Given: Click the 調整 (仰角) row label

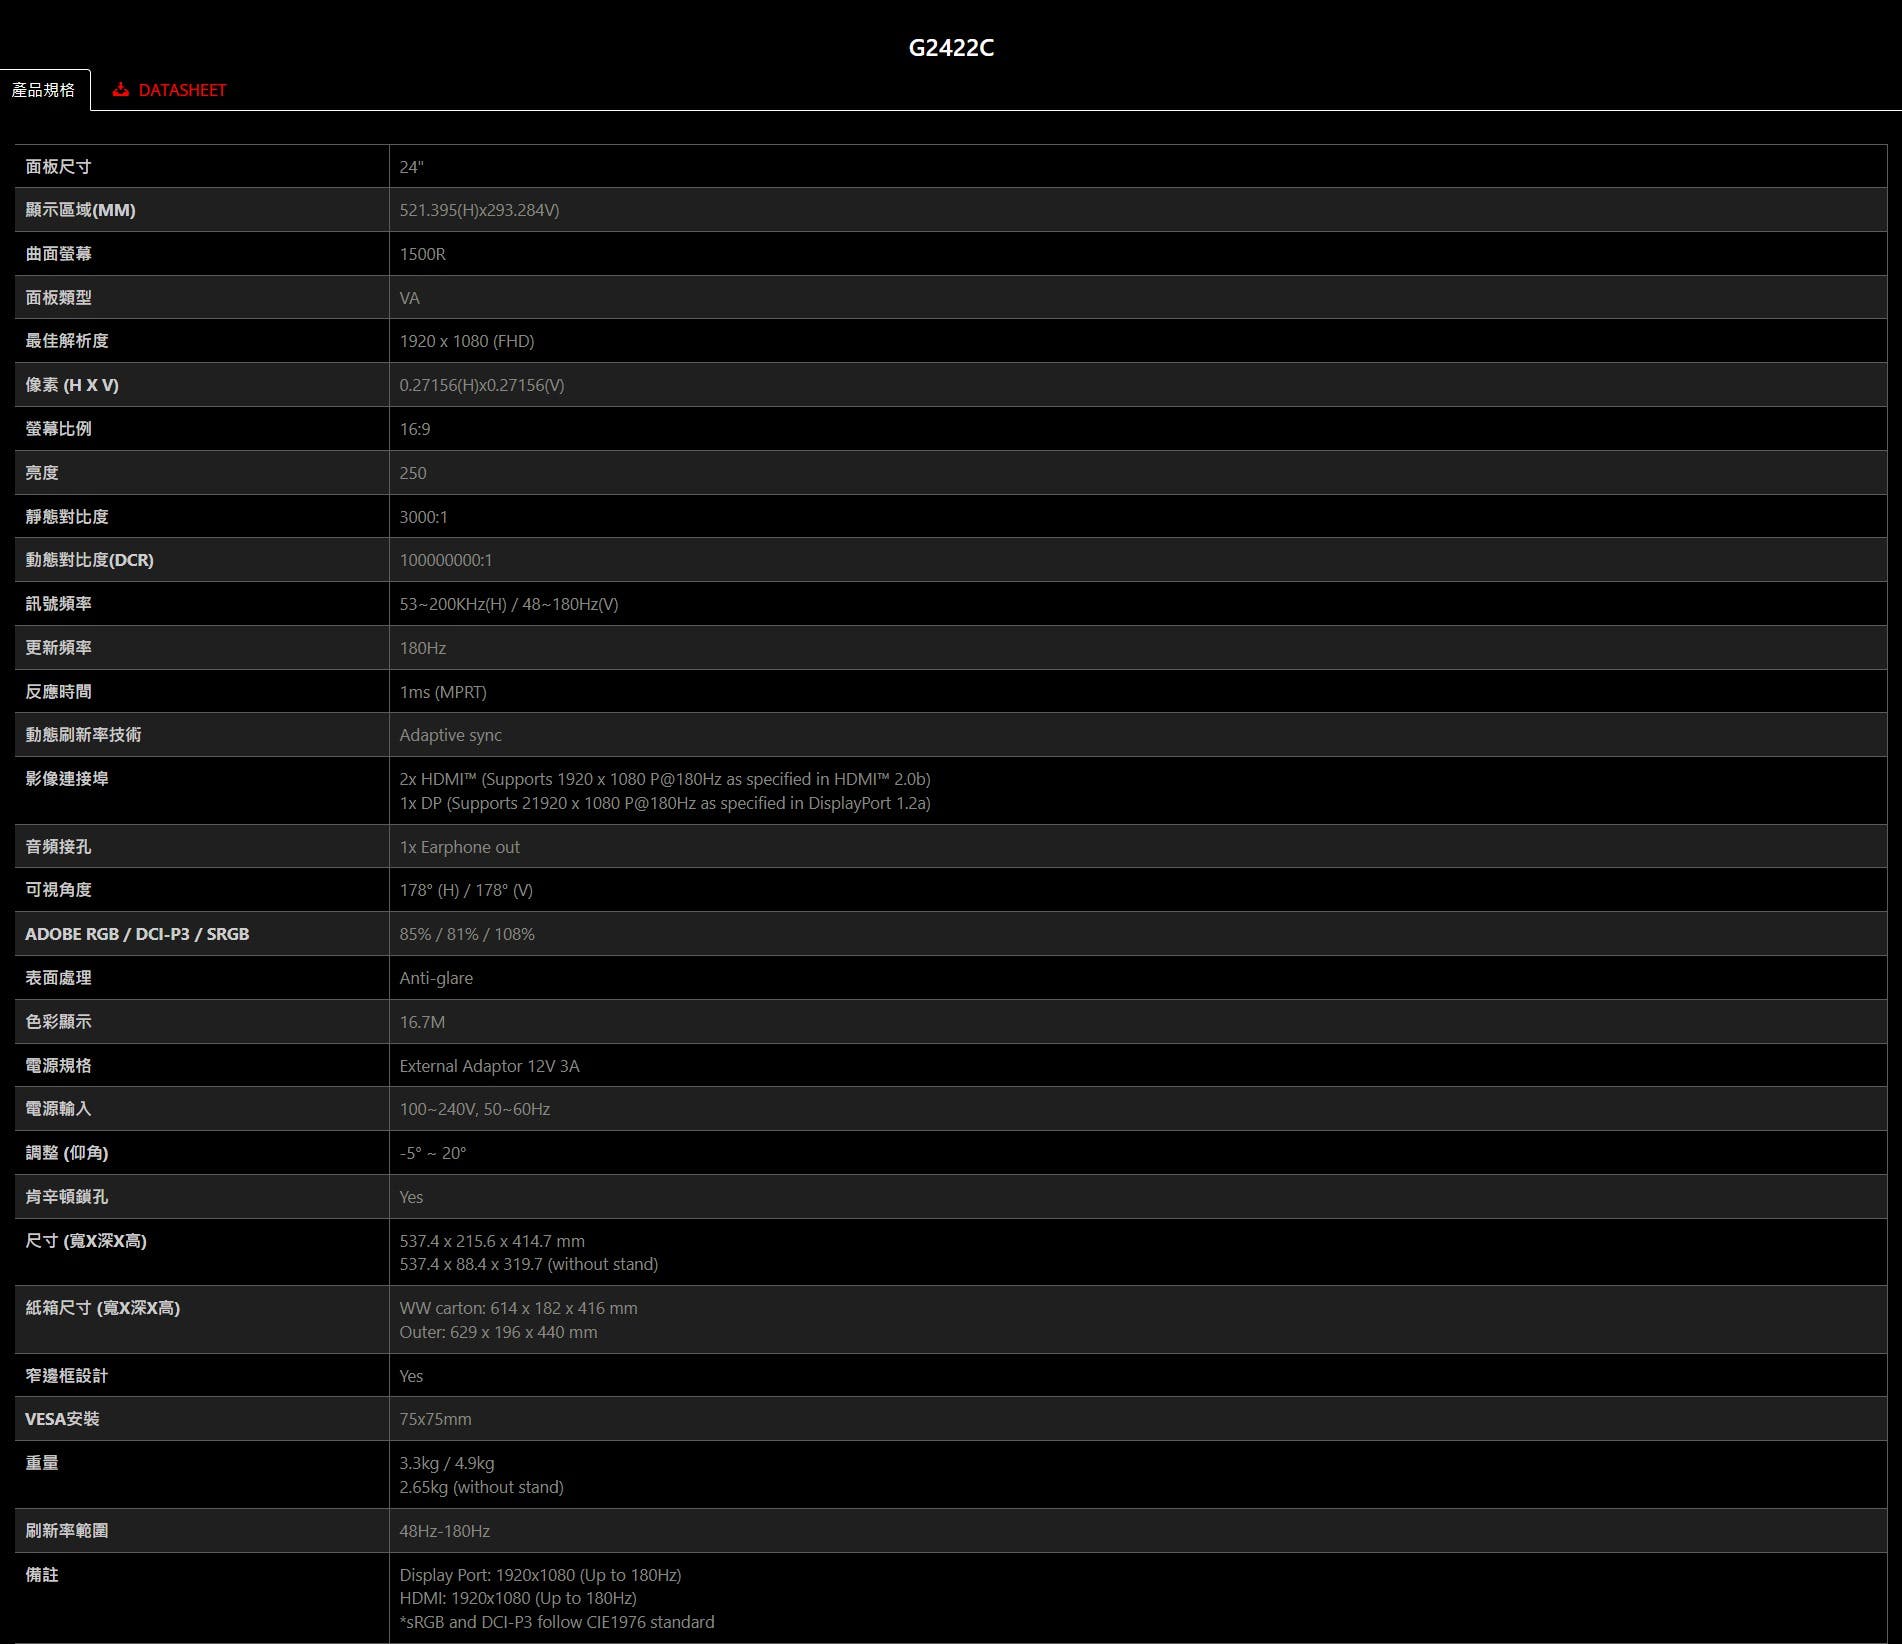Looking at the screenshot, I should click(66, 1153).
